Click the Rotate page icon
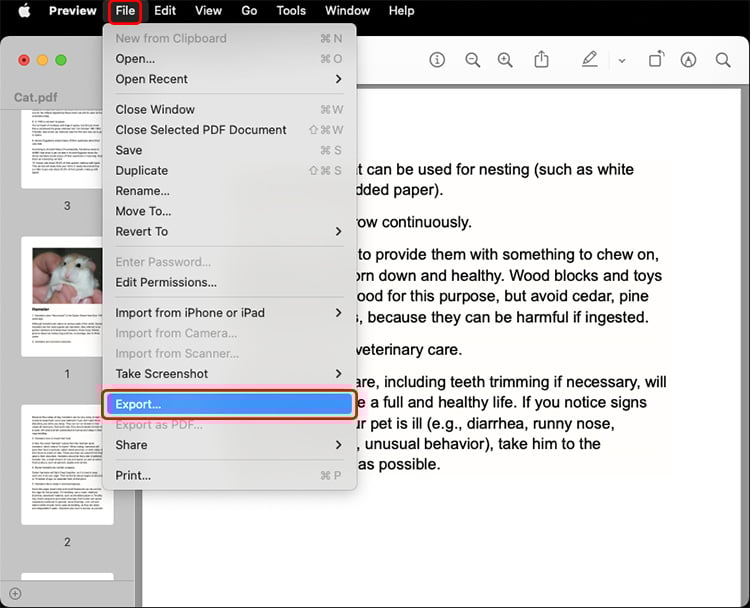750x608 pixels. tap(656, 59)
